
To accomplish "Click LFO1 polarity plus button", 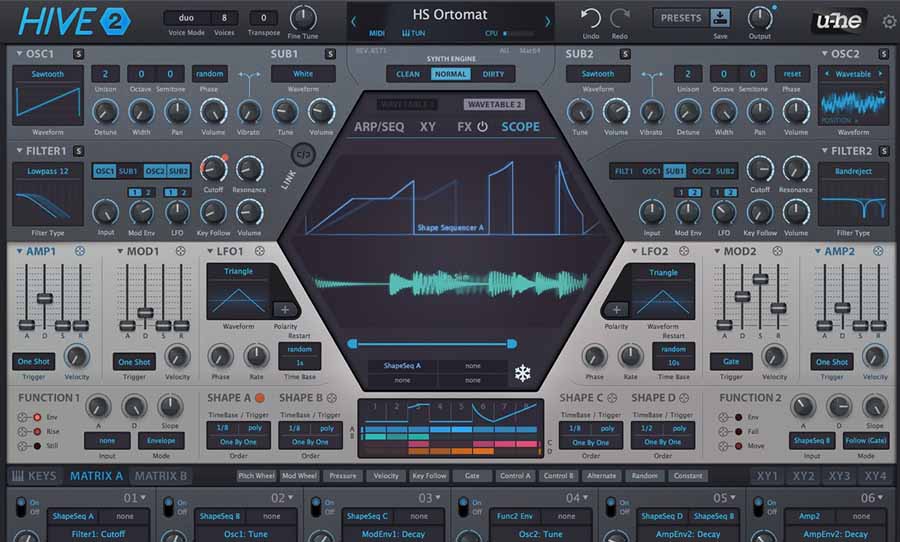I will coord(284,309).
